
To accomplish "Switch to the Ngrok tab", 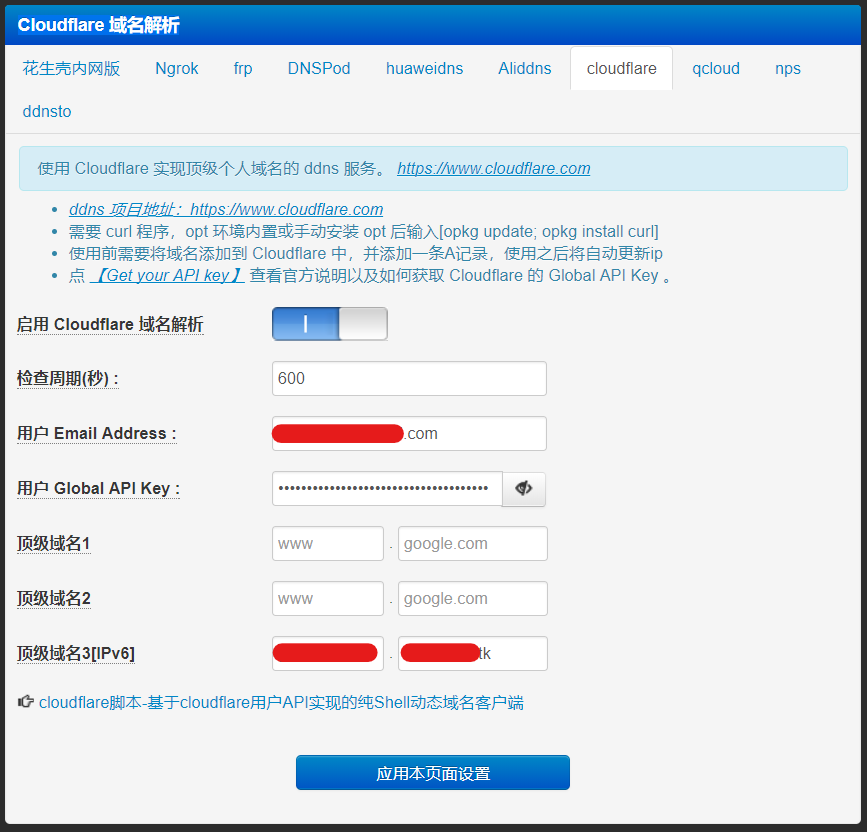I will coord(176,69).
